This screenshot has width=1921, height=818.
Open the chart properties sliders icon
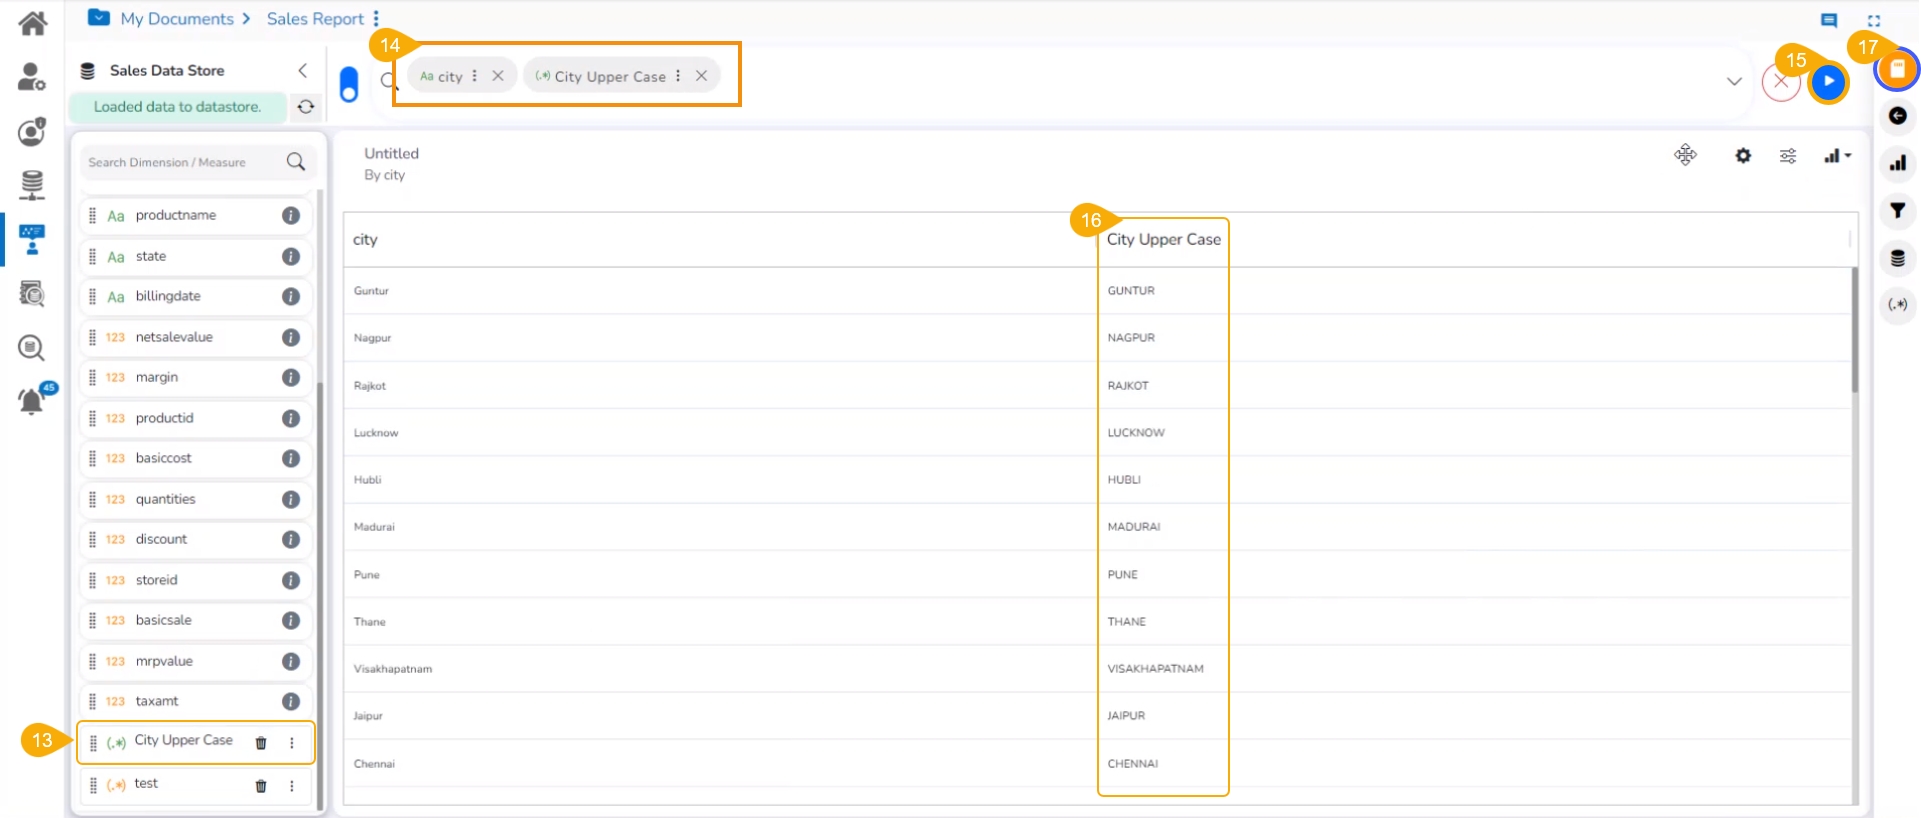1788,156
